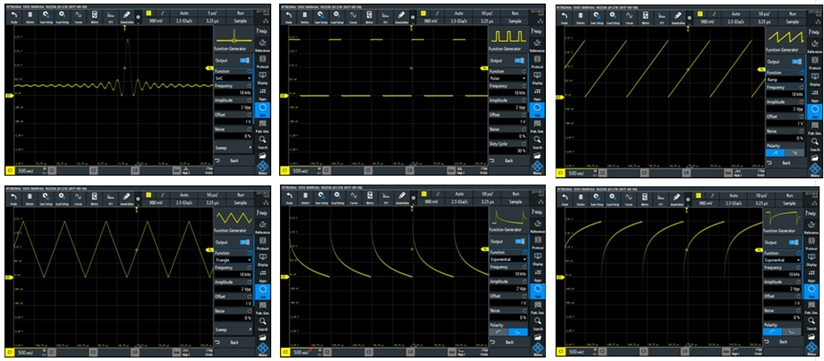Expand the Sweep submenu in the SinC screen
824x361 pixels.
[x=233, y=148]
